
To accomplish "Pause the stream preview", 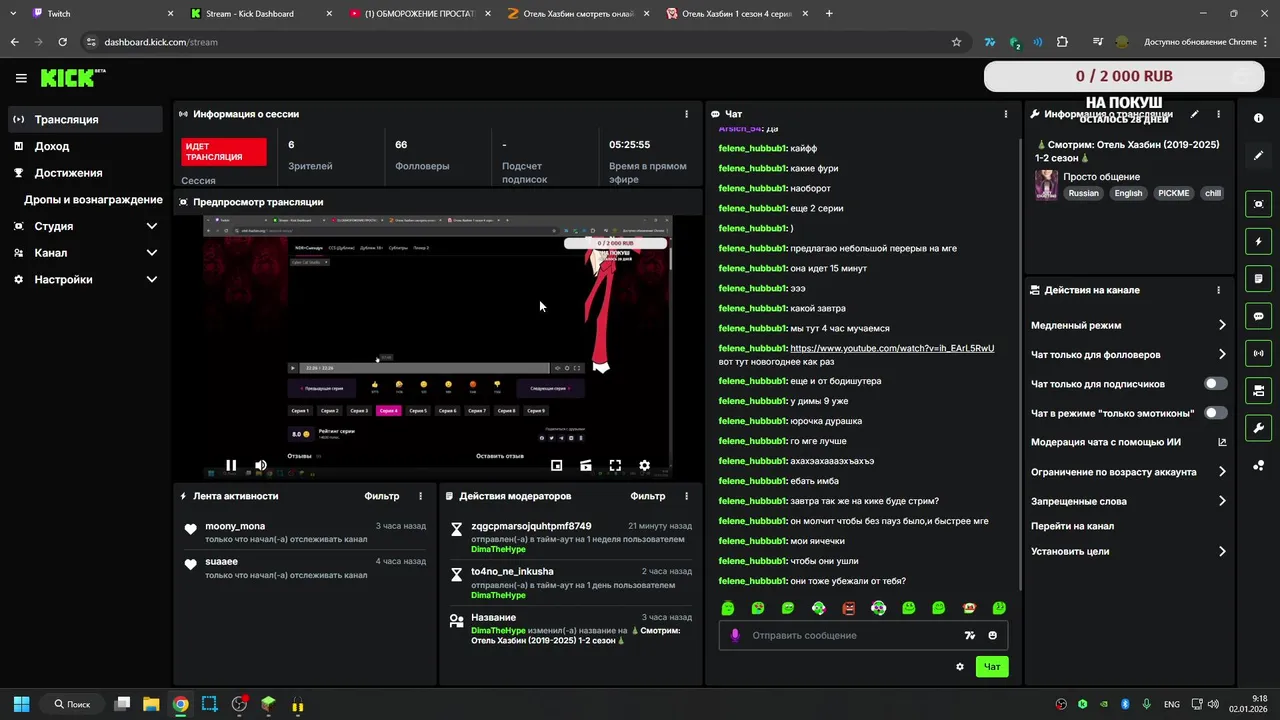I will click(x=231, y=465).
